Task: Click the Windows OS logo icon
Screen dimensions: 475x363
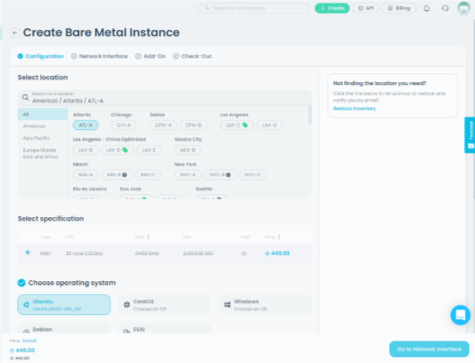Action: pyautogui.click(x=227, y=305)
